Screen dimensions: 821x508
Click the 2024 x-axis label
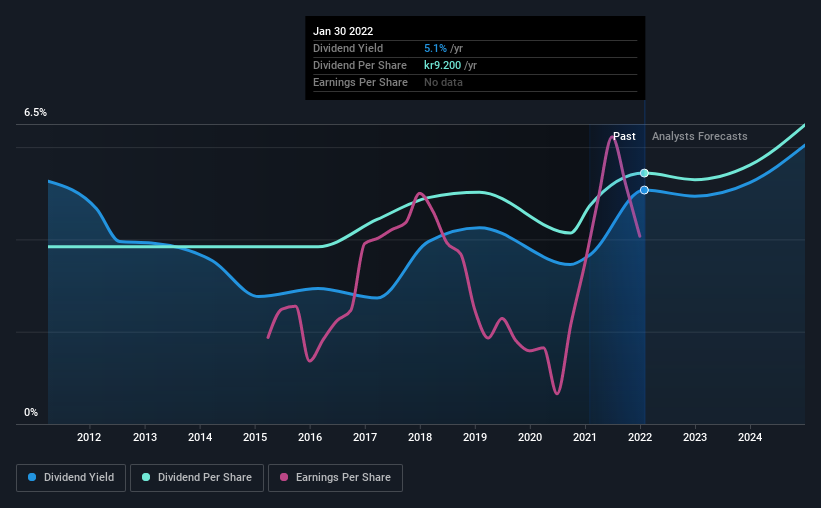click(x=750, y=437)
